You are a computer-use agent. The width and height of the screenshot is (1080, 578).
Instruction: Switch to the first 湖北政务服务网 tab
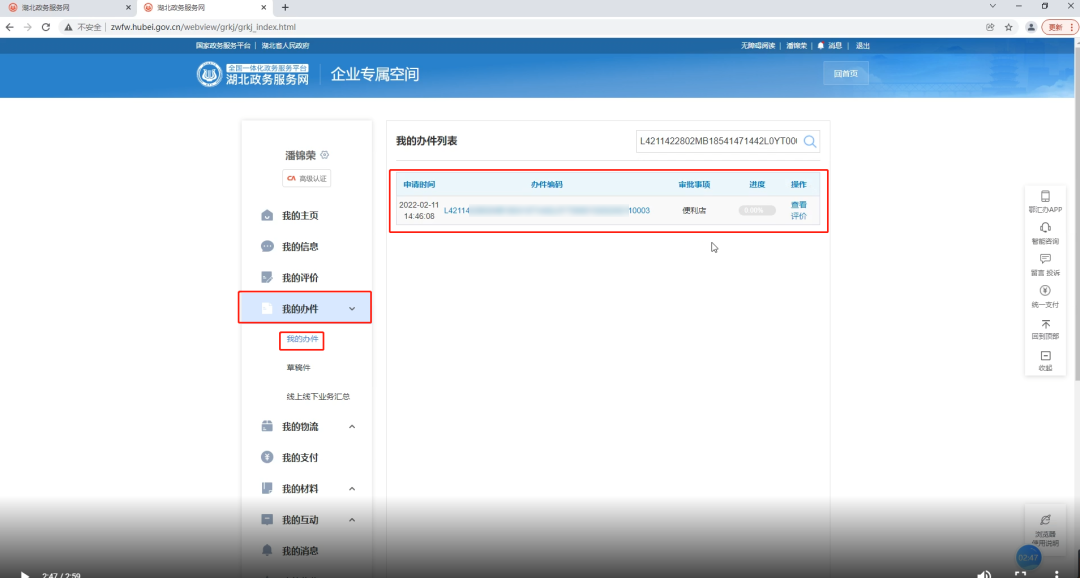point(68,8)
